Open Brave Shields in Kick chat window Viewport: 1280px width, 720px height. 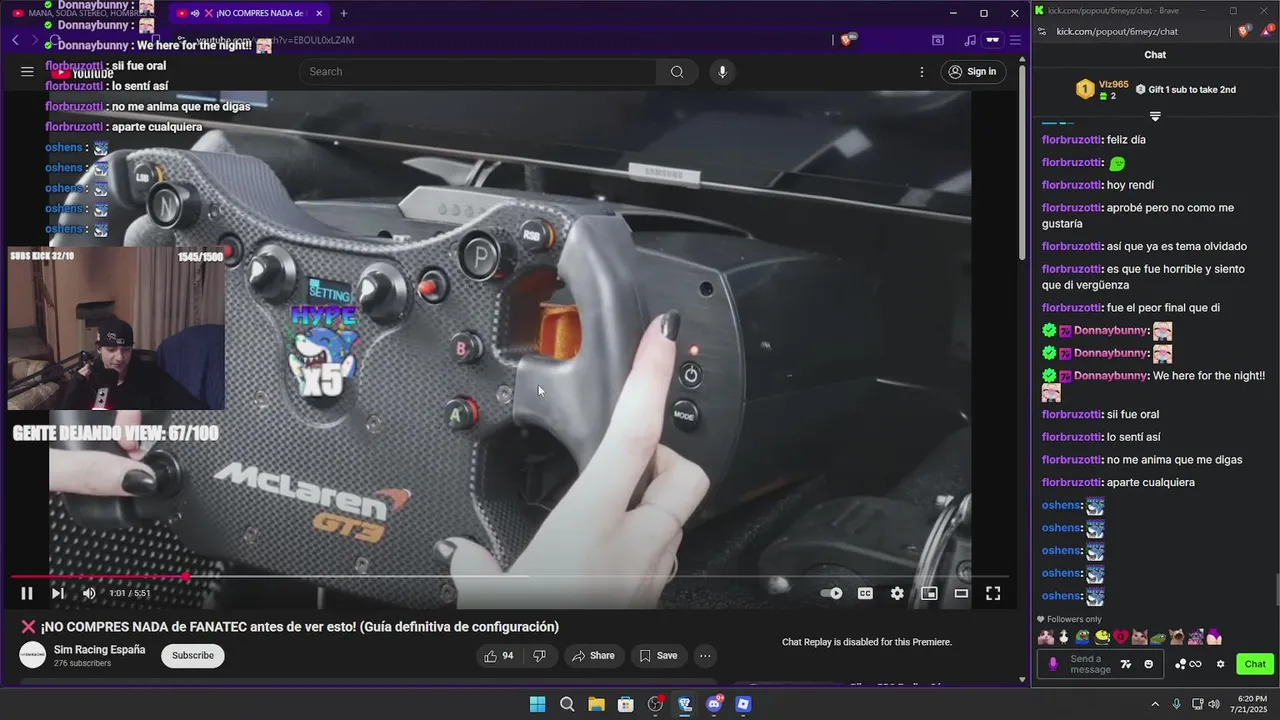click(1244, 31)
